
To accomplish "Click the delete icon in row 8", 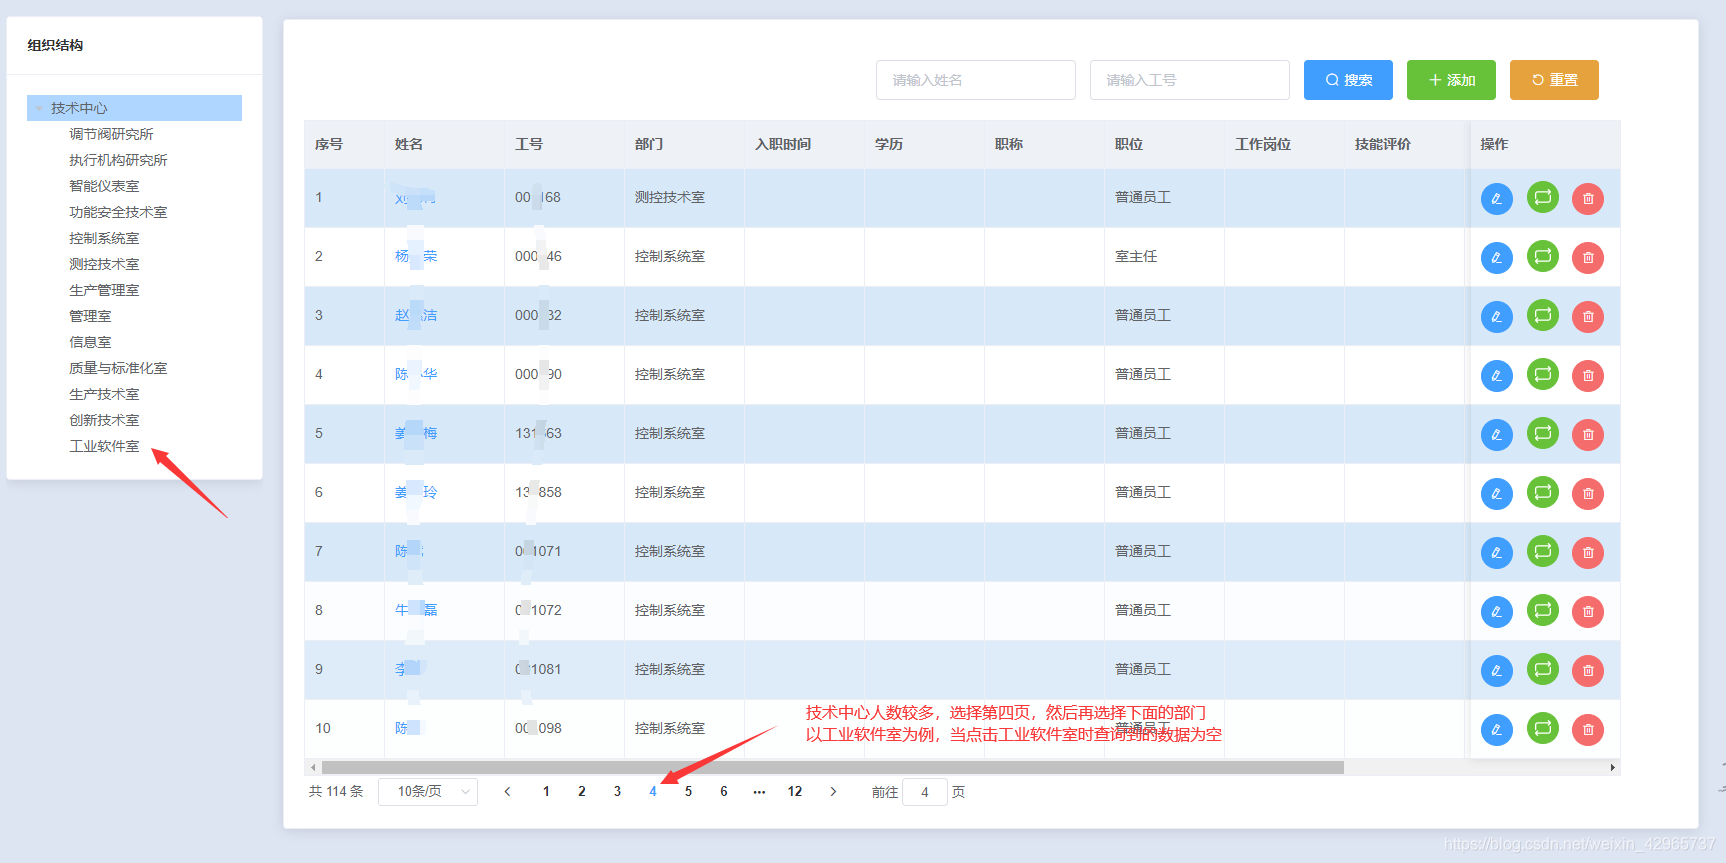I will [x=1588, y=612].
